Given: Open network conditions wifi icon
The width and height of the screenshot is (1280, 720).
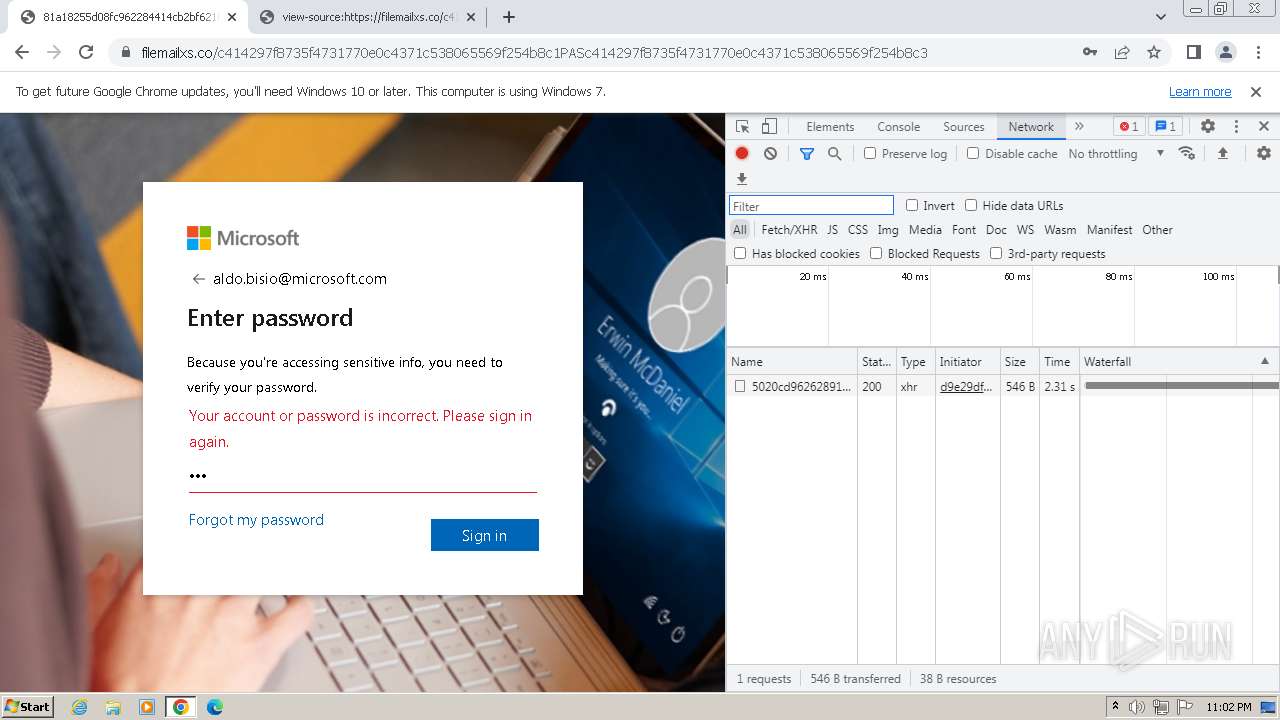Looking at the screenshot, I should [1187, 153].
